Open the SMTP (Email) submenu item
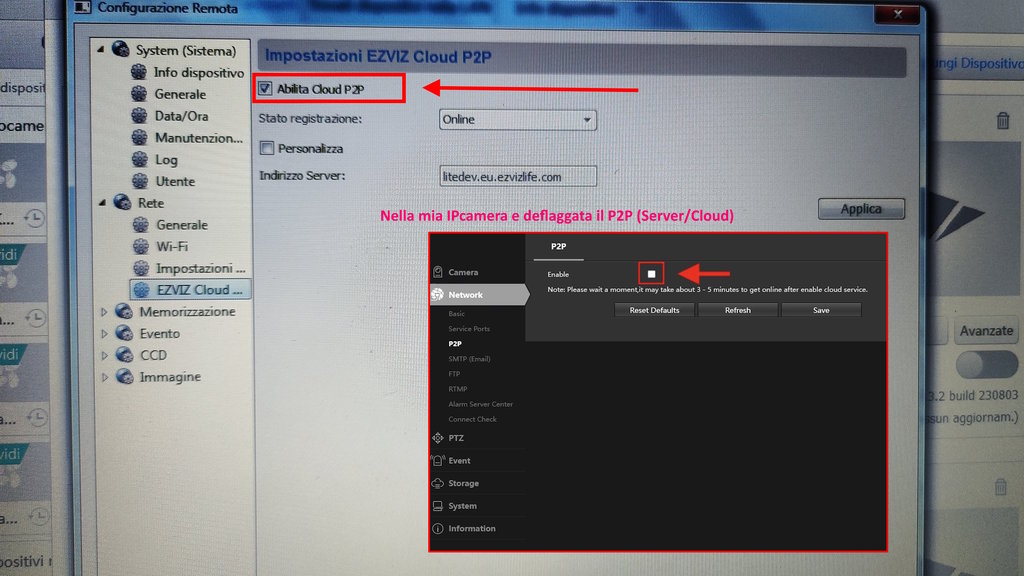This screenshot has width=1024, height=576. (x=469, y=359)
